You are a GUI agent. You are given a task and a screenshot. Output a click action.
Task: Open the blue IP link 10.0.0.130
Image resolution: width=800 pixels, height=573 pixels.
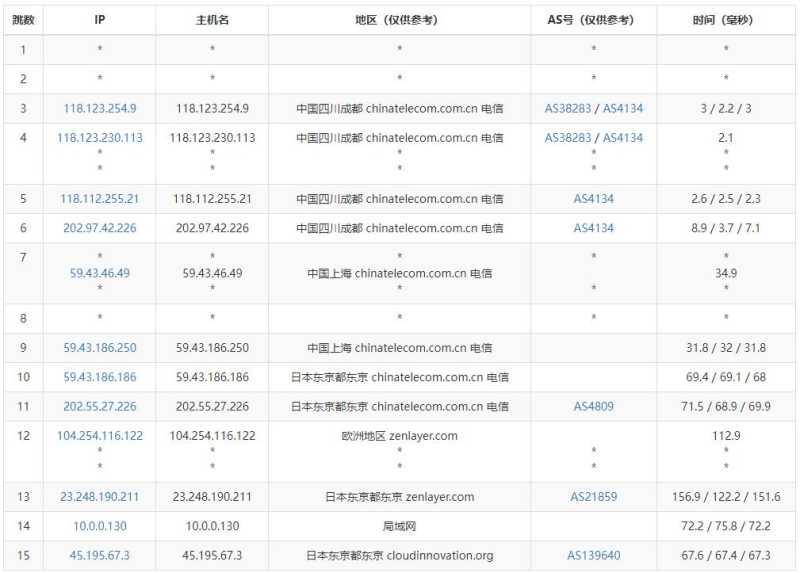pyautogui.click(x=99, y=526)
